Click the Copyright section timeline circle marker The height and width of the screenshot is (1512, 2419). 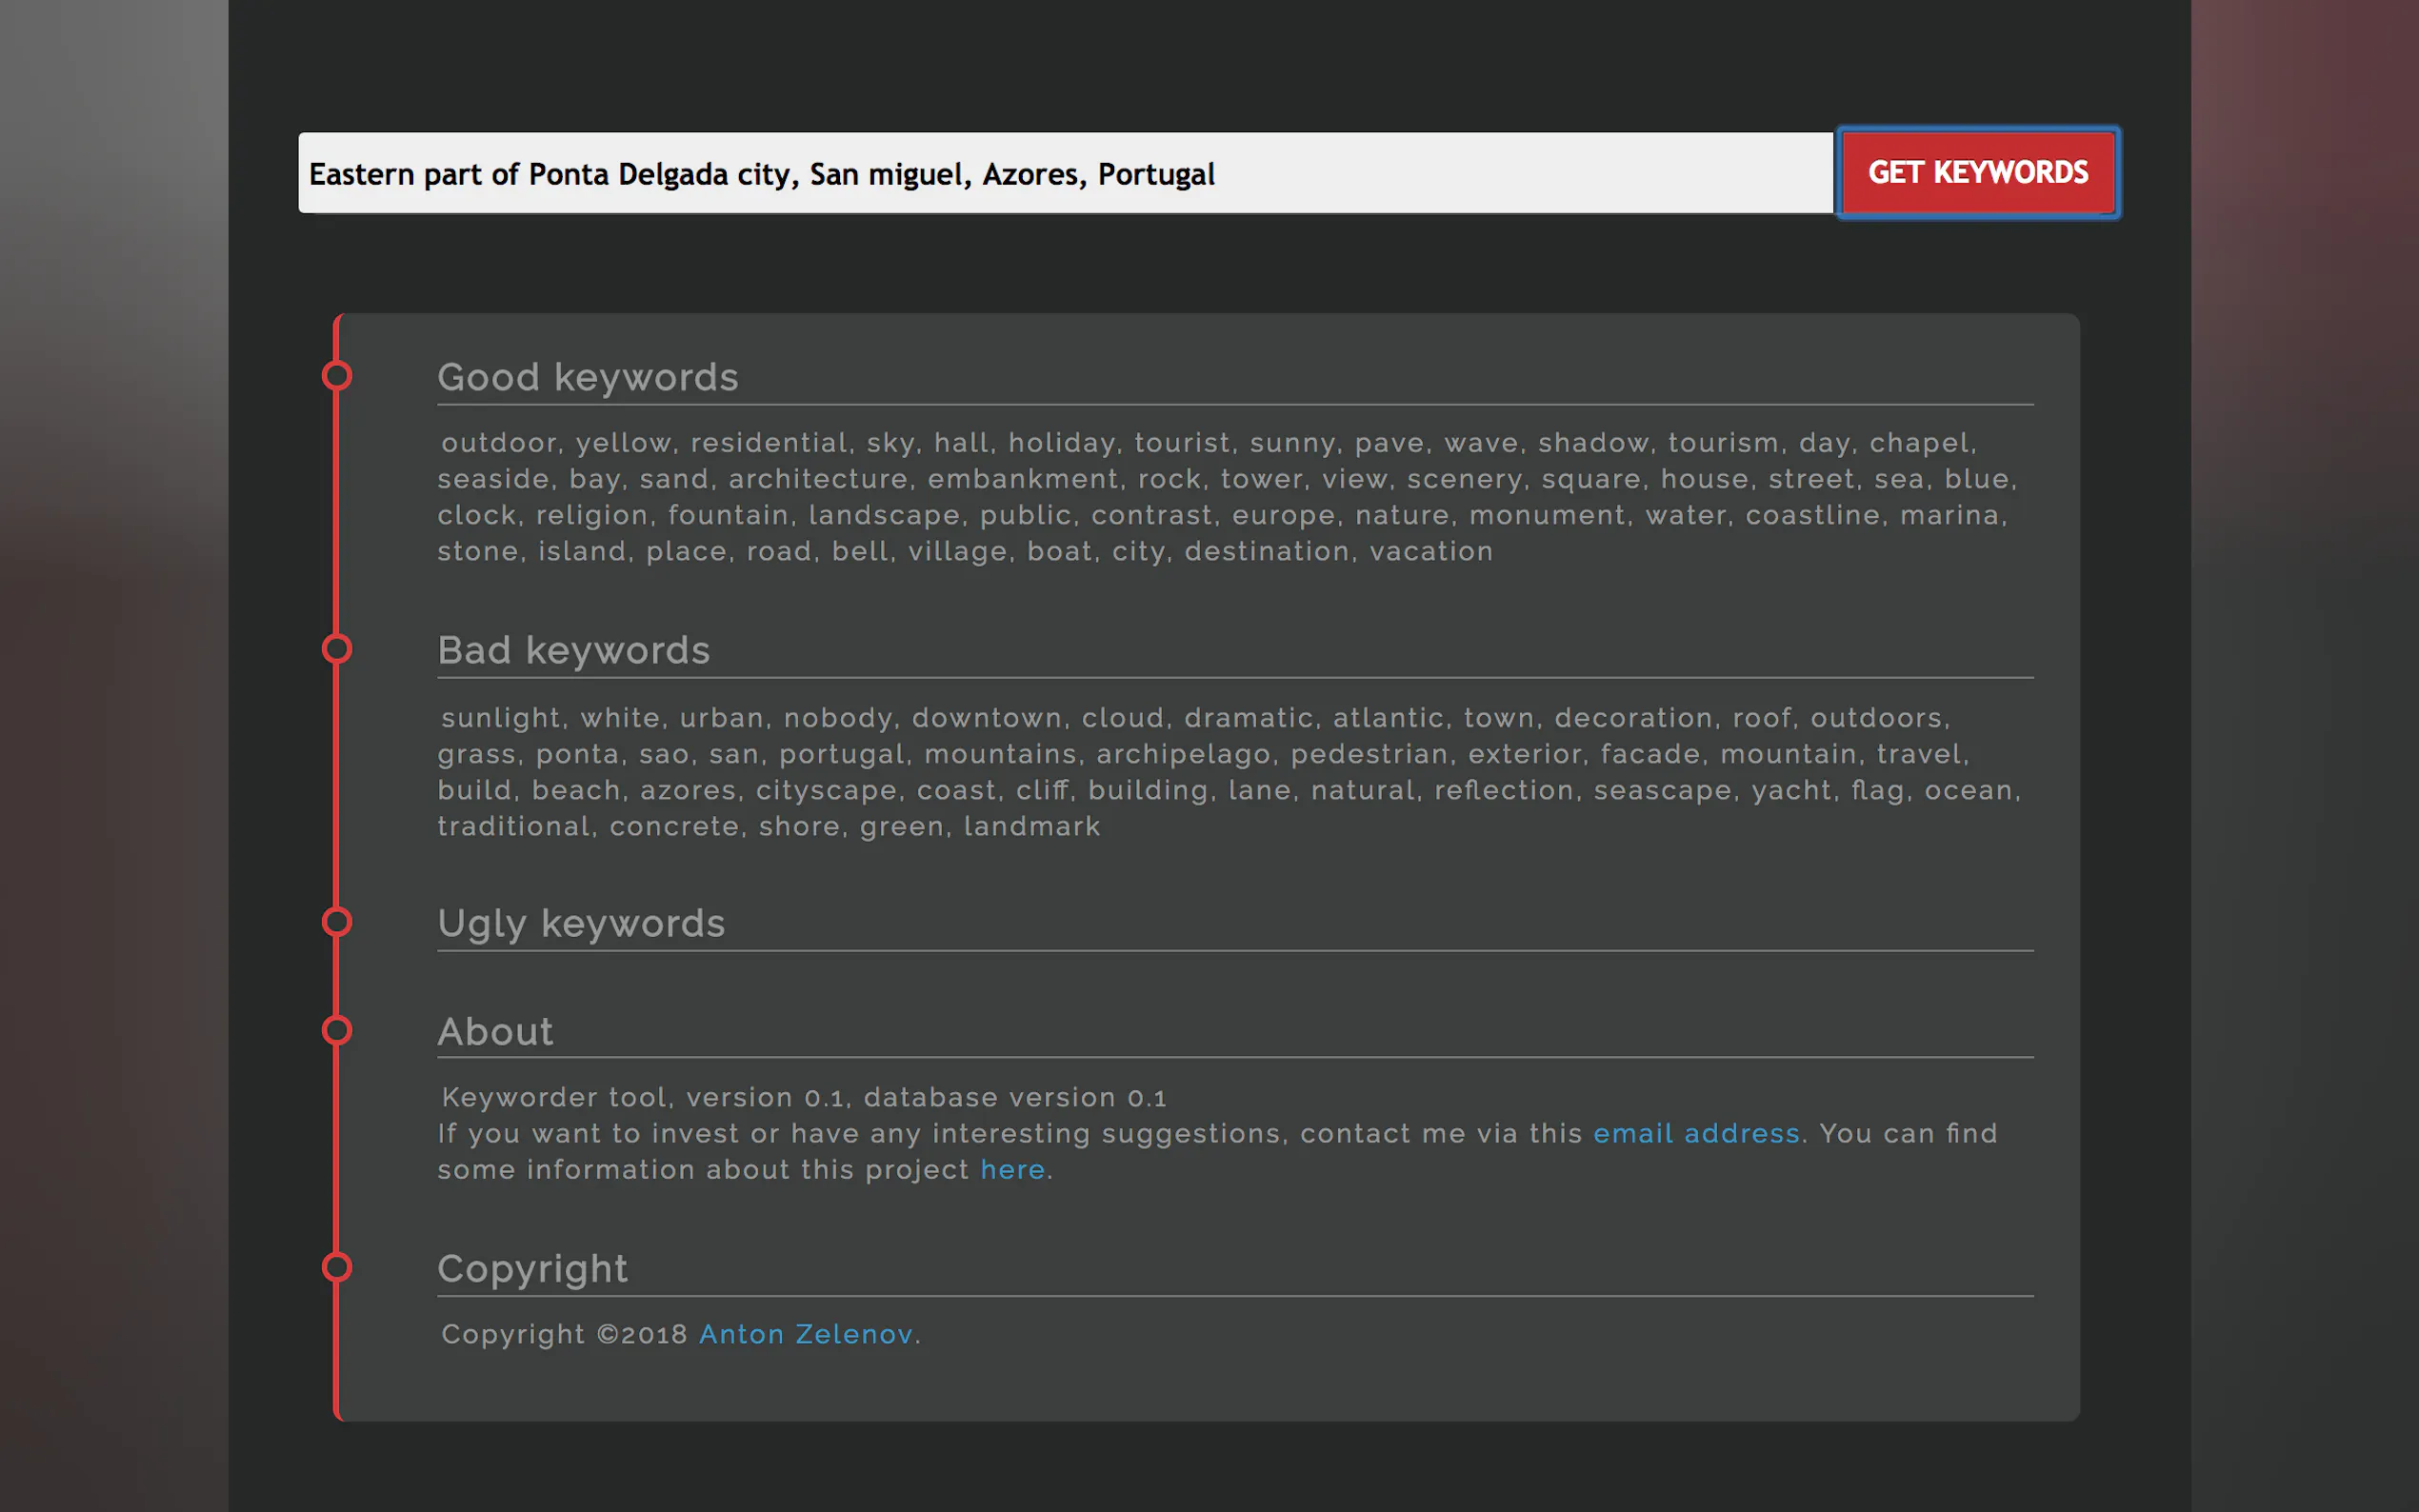(337, 1267)
